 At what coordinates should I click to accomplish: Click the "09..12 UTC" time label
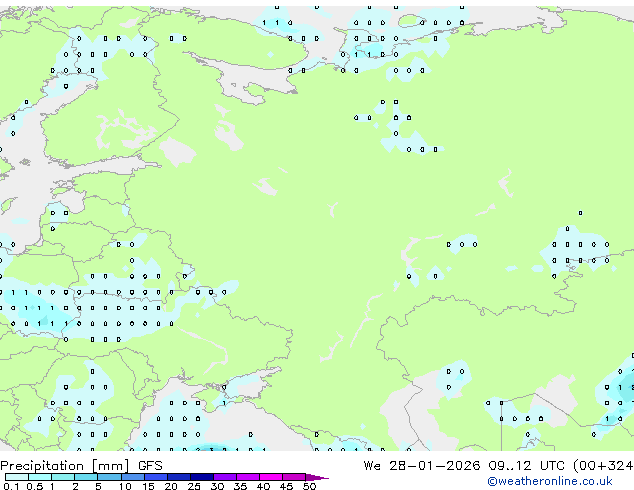pyautogui.click(x=526, y=466)
